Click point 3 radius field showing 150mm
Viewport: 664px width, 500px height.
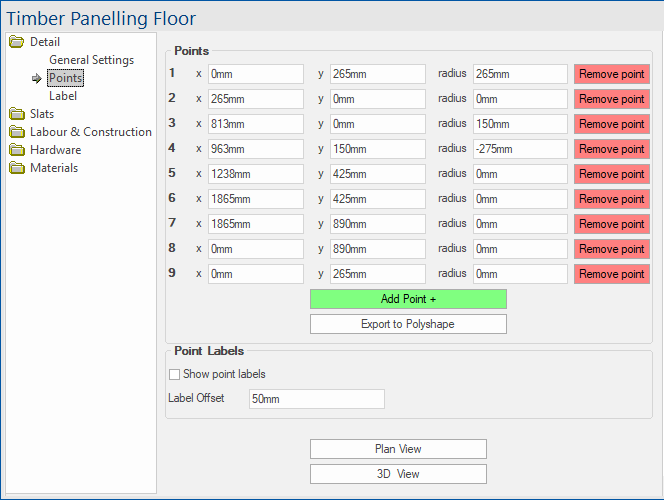coord(520,124)
